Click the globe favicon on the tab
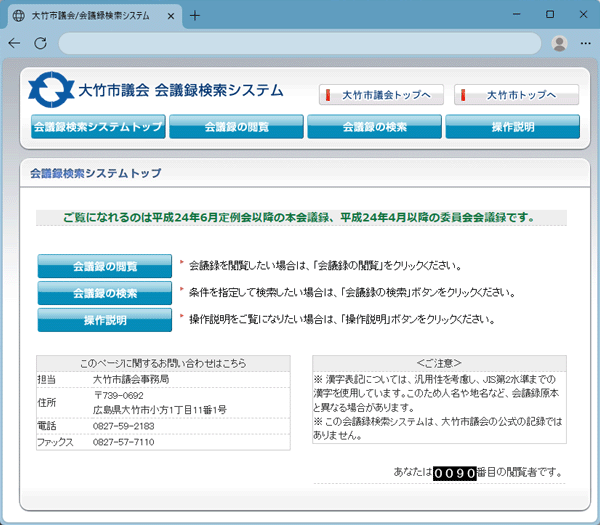Viewport: 600px width, 525px height. pyautogui.click(x=18, y=16)
